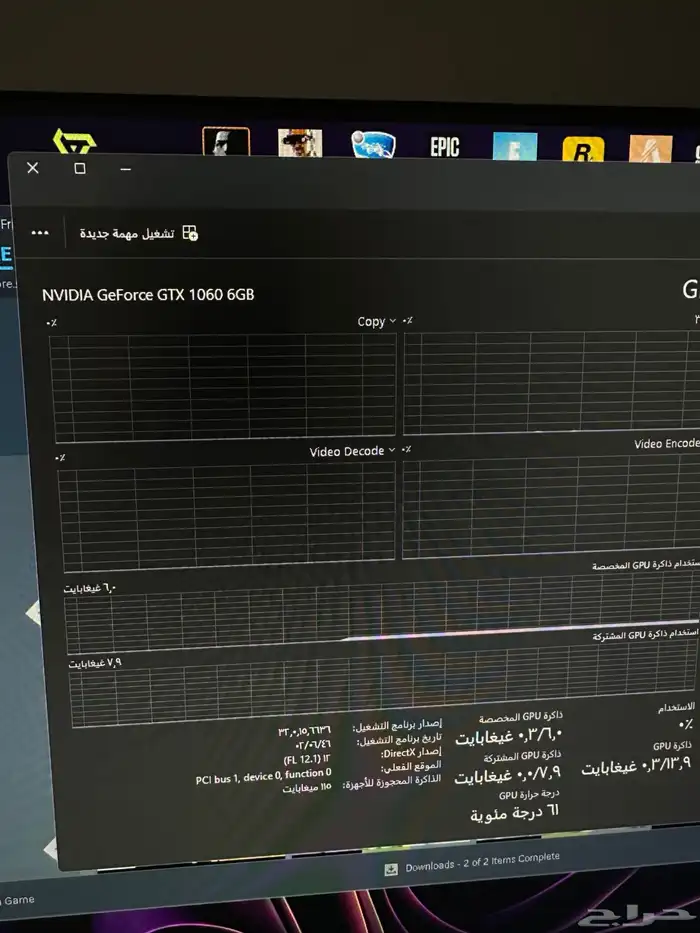Click the Video Encode engine label
Viewport: 700px width, 933px height.
[666, 443]
